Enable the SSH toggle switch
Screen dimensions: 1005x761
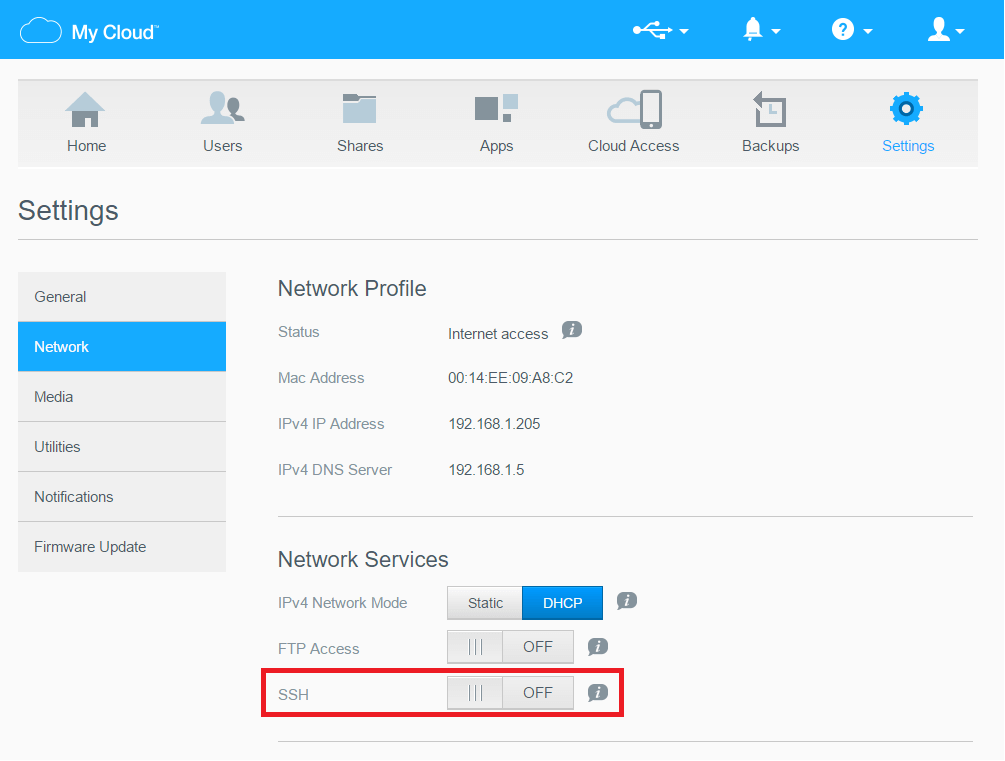click(510, 693)
